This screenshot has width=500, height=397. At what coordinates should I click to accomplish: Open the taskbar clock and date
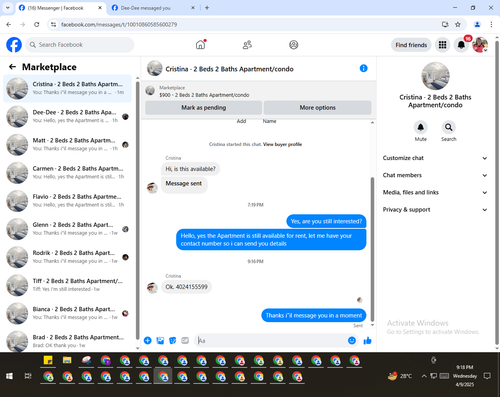(465, 376)
